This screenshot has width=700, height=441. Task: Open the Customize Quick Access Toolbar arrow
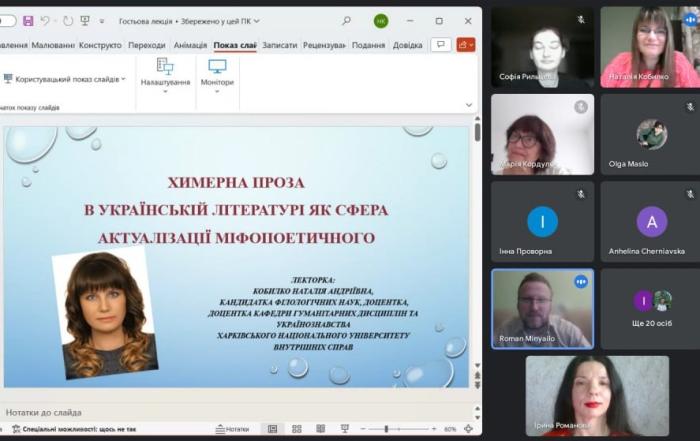click(x=102, y=21)
